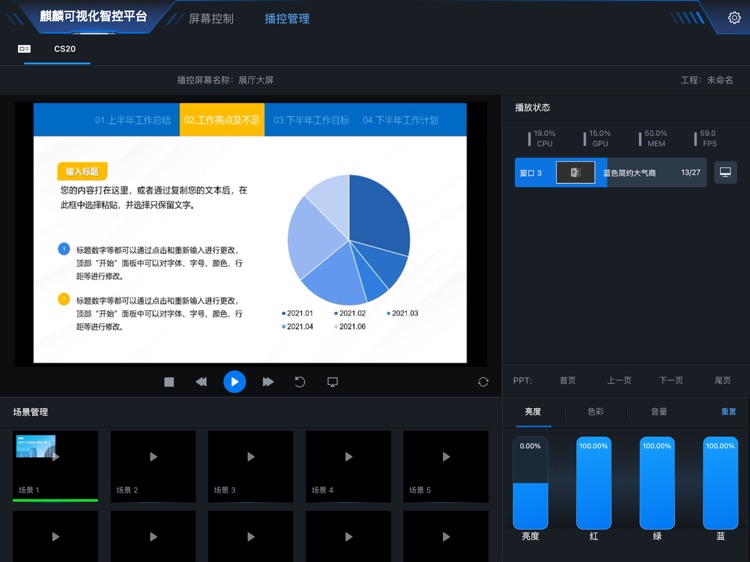Image resolution: width=750 pixels, height=562 pixels.
Task: Play scene 场景 3
Action: 251,457
